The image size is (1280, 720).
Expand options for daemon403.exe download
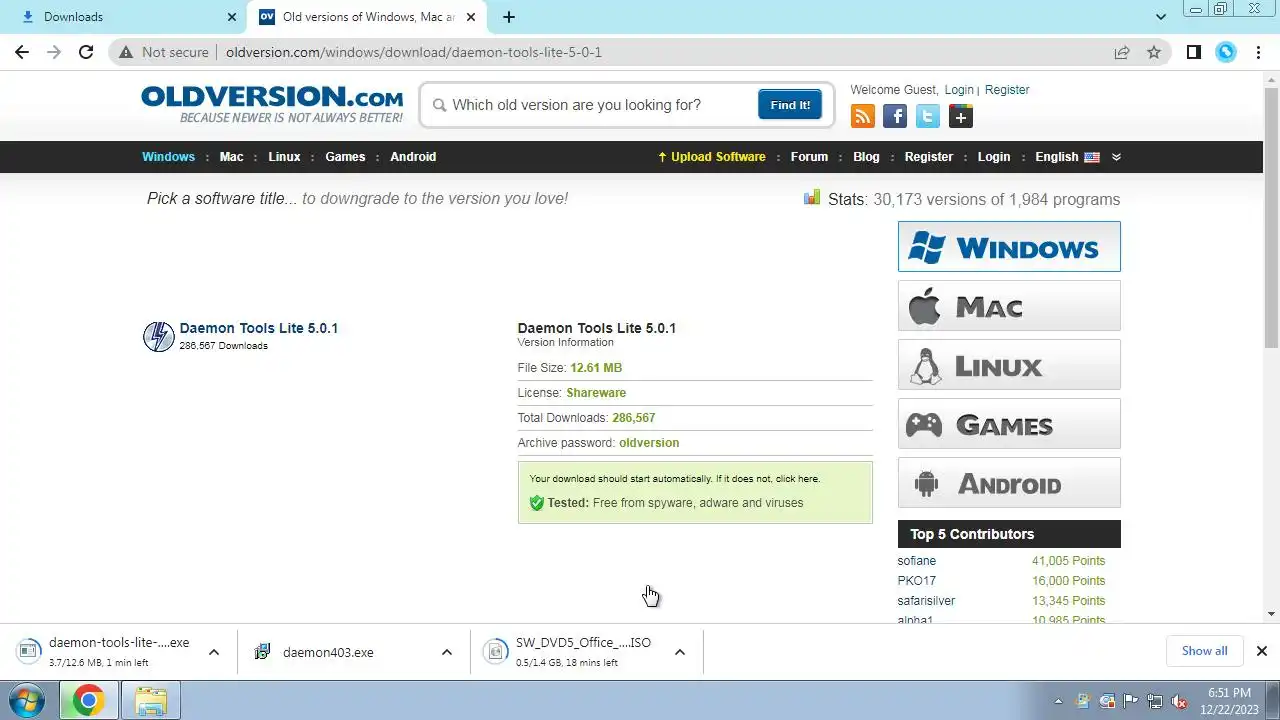[x=447, y=652]
